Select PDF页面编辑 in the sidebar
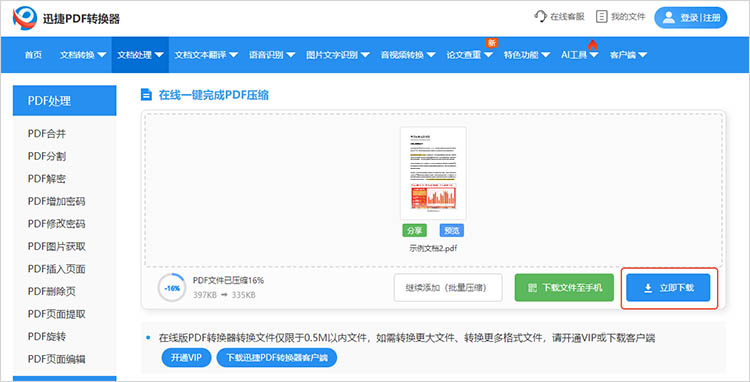 tap(56, 359)
